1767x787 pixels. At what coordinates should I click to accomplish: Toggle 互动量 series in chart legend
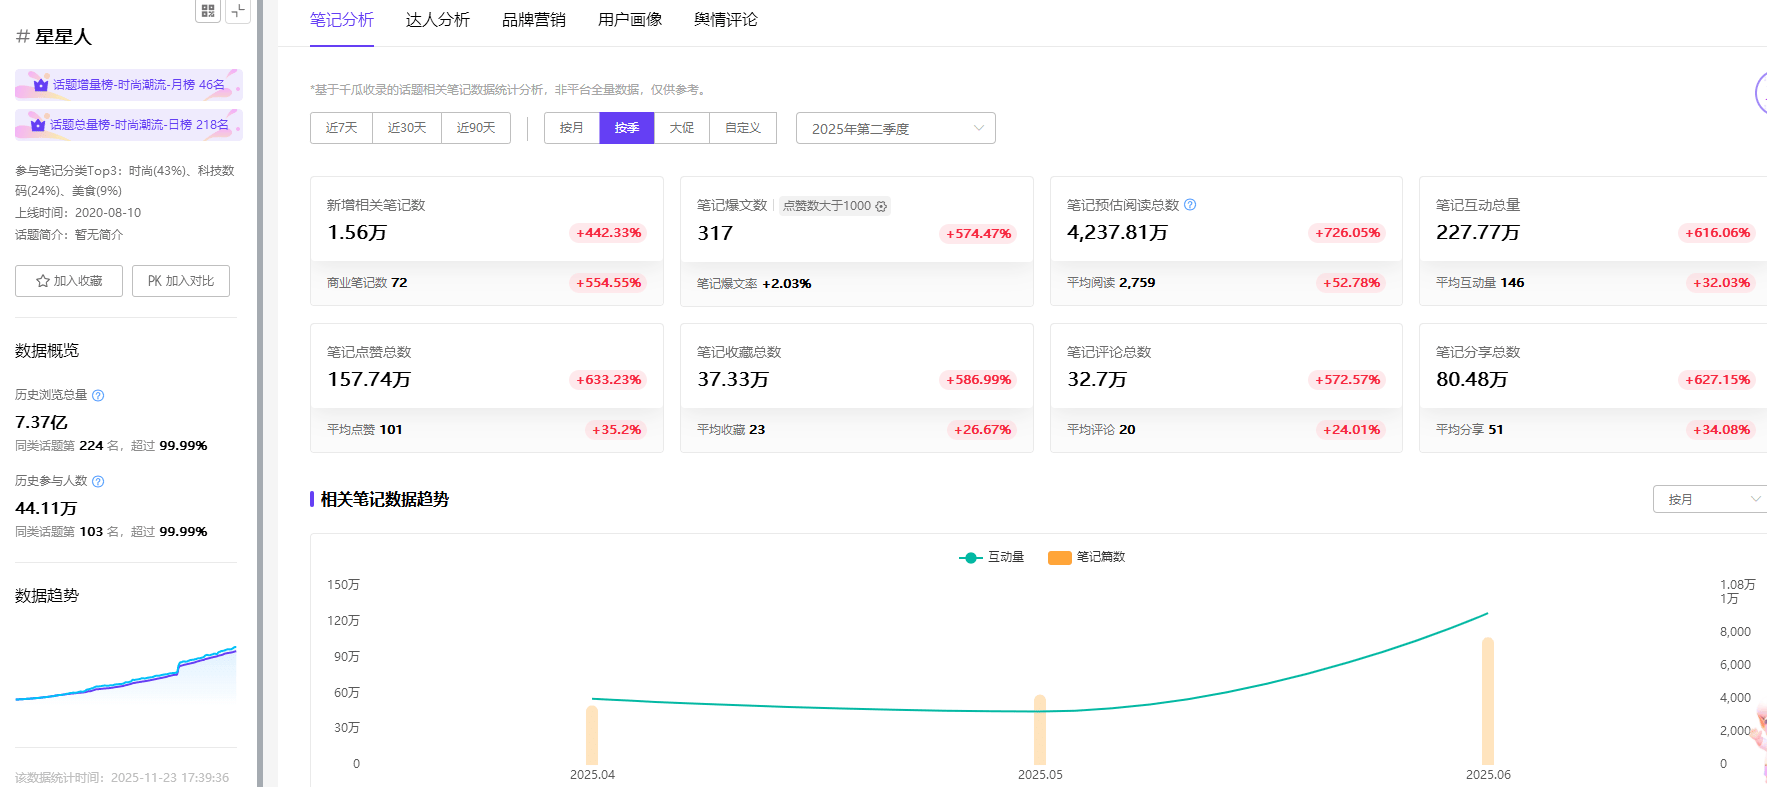point(991,557)
